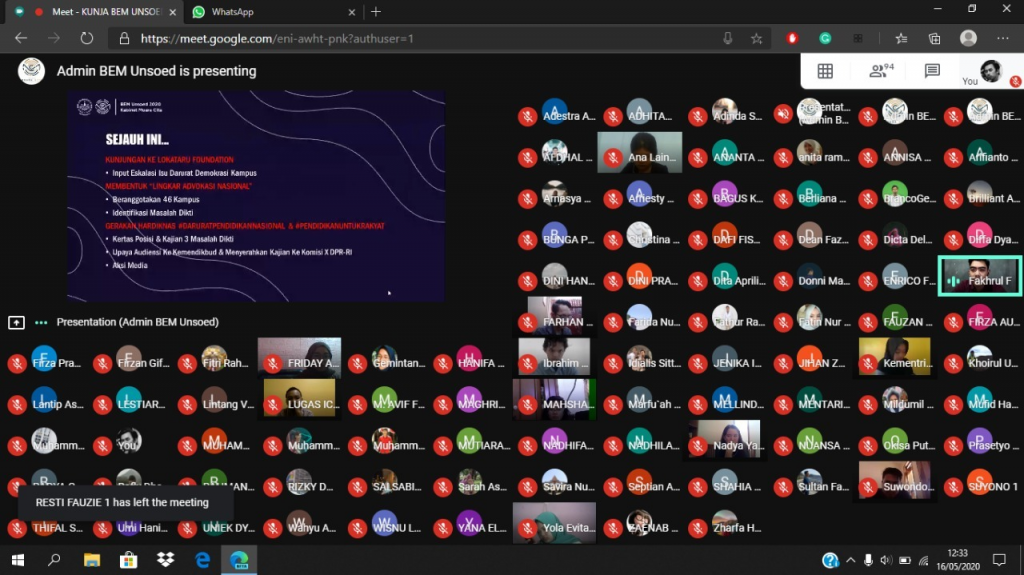
Task: Expand the browser Settings and more menu
Action: pos(1001,38)
